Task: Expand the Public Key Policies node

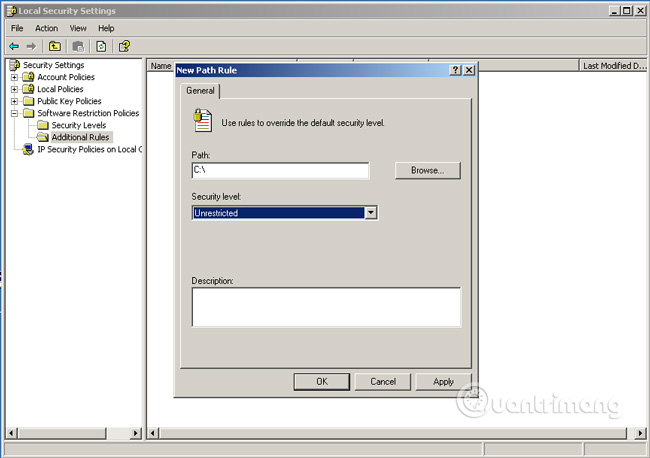Action: tap(15, 102)
